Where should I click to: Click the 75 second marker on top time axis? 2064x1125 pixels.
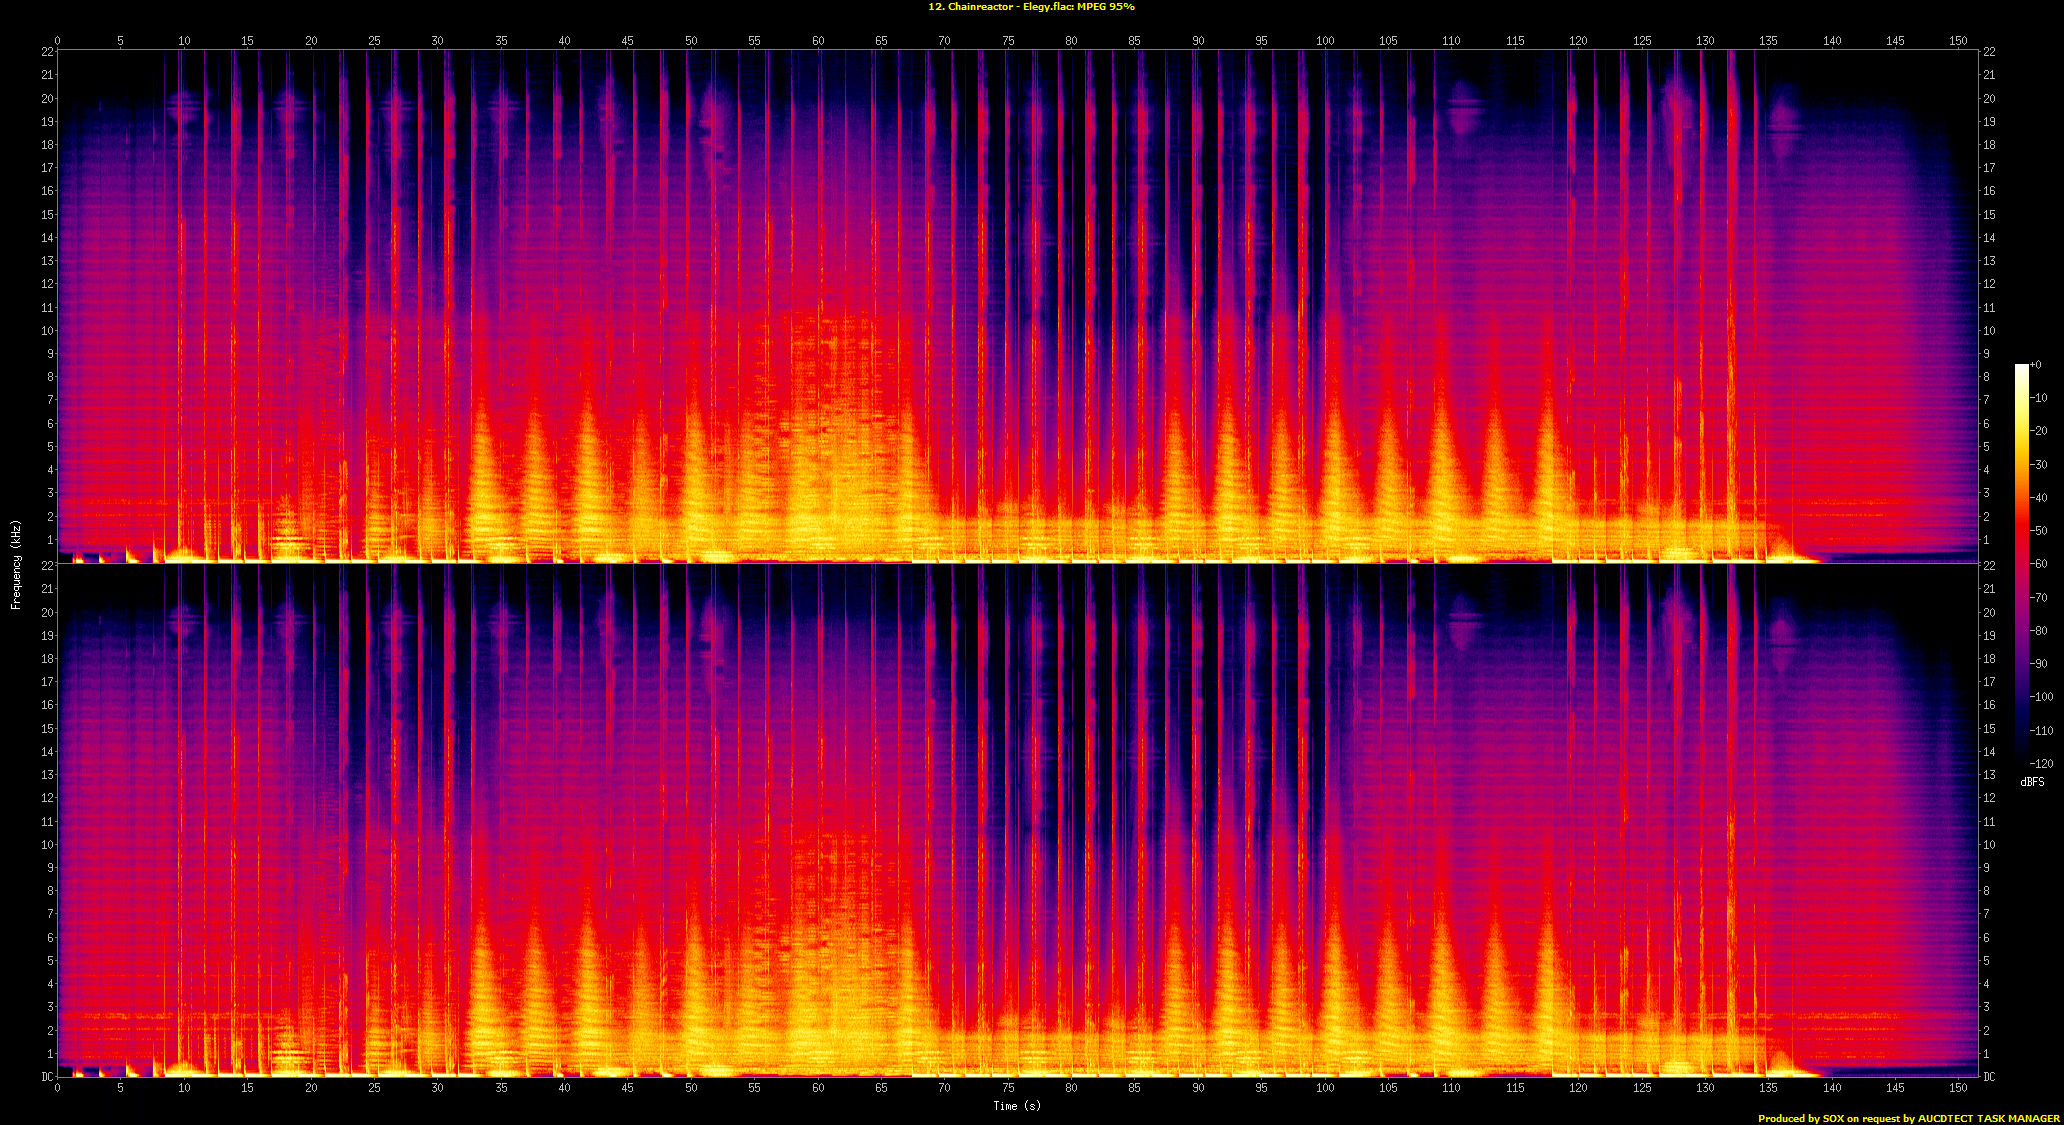point(1008,41)
